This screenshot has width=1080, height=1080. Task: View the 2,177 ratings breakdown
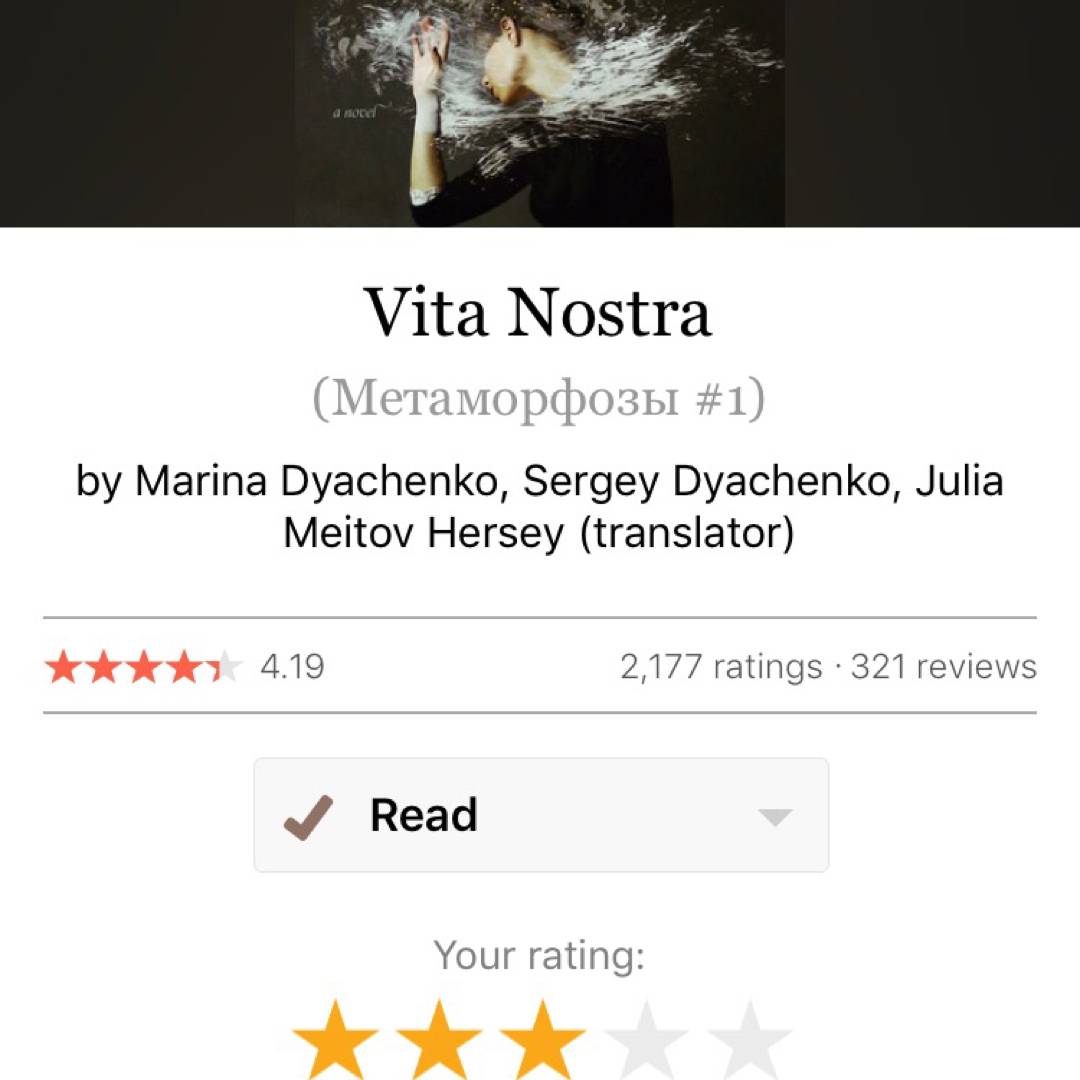(721, 666)
